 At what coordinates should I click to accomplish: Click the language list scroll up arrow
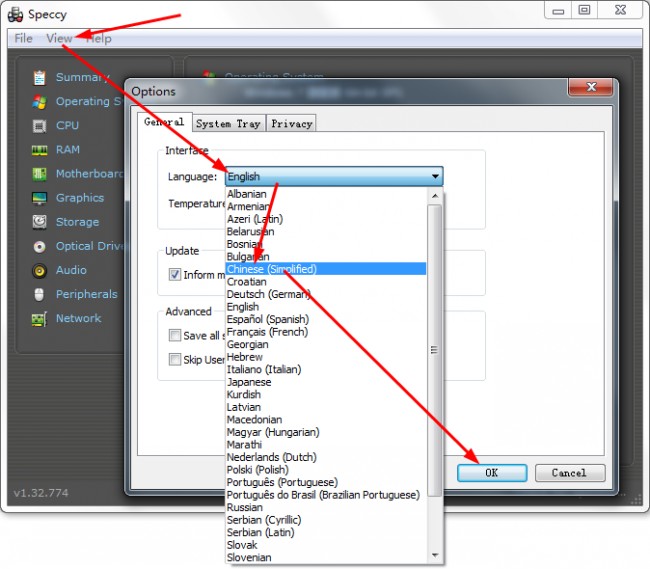[435, 196]
